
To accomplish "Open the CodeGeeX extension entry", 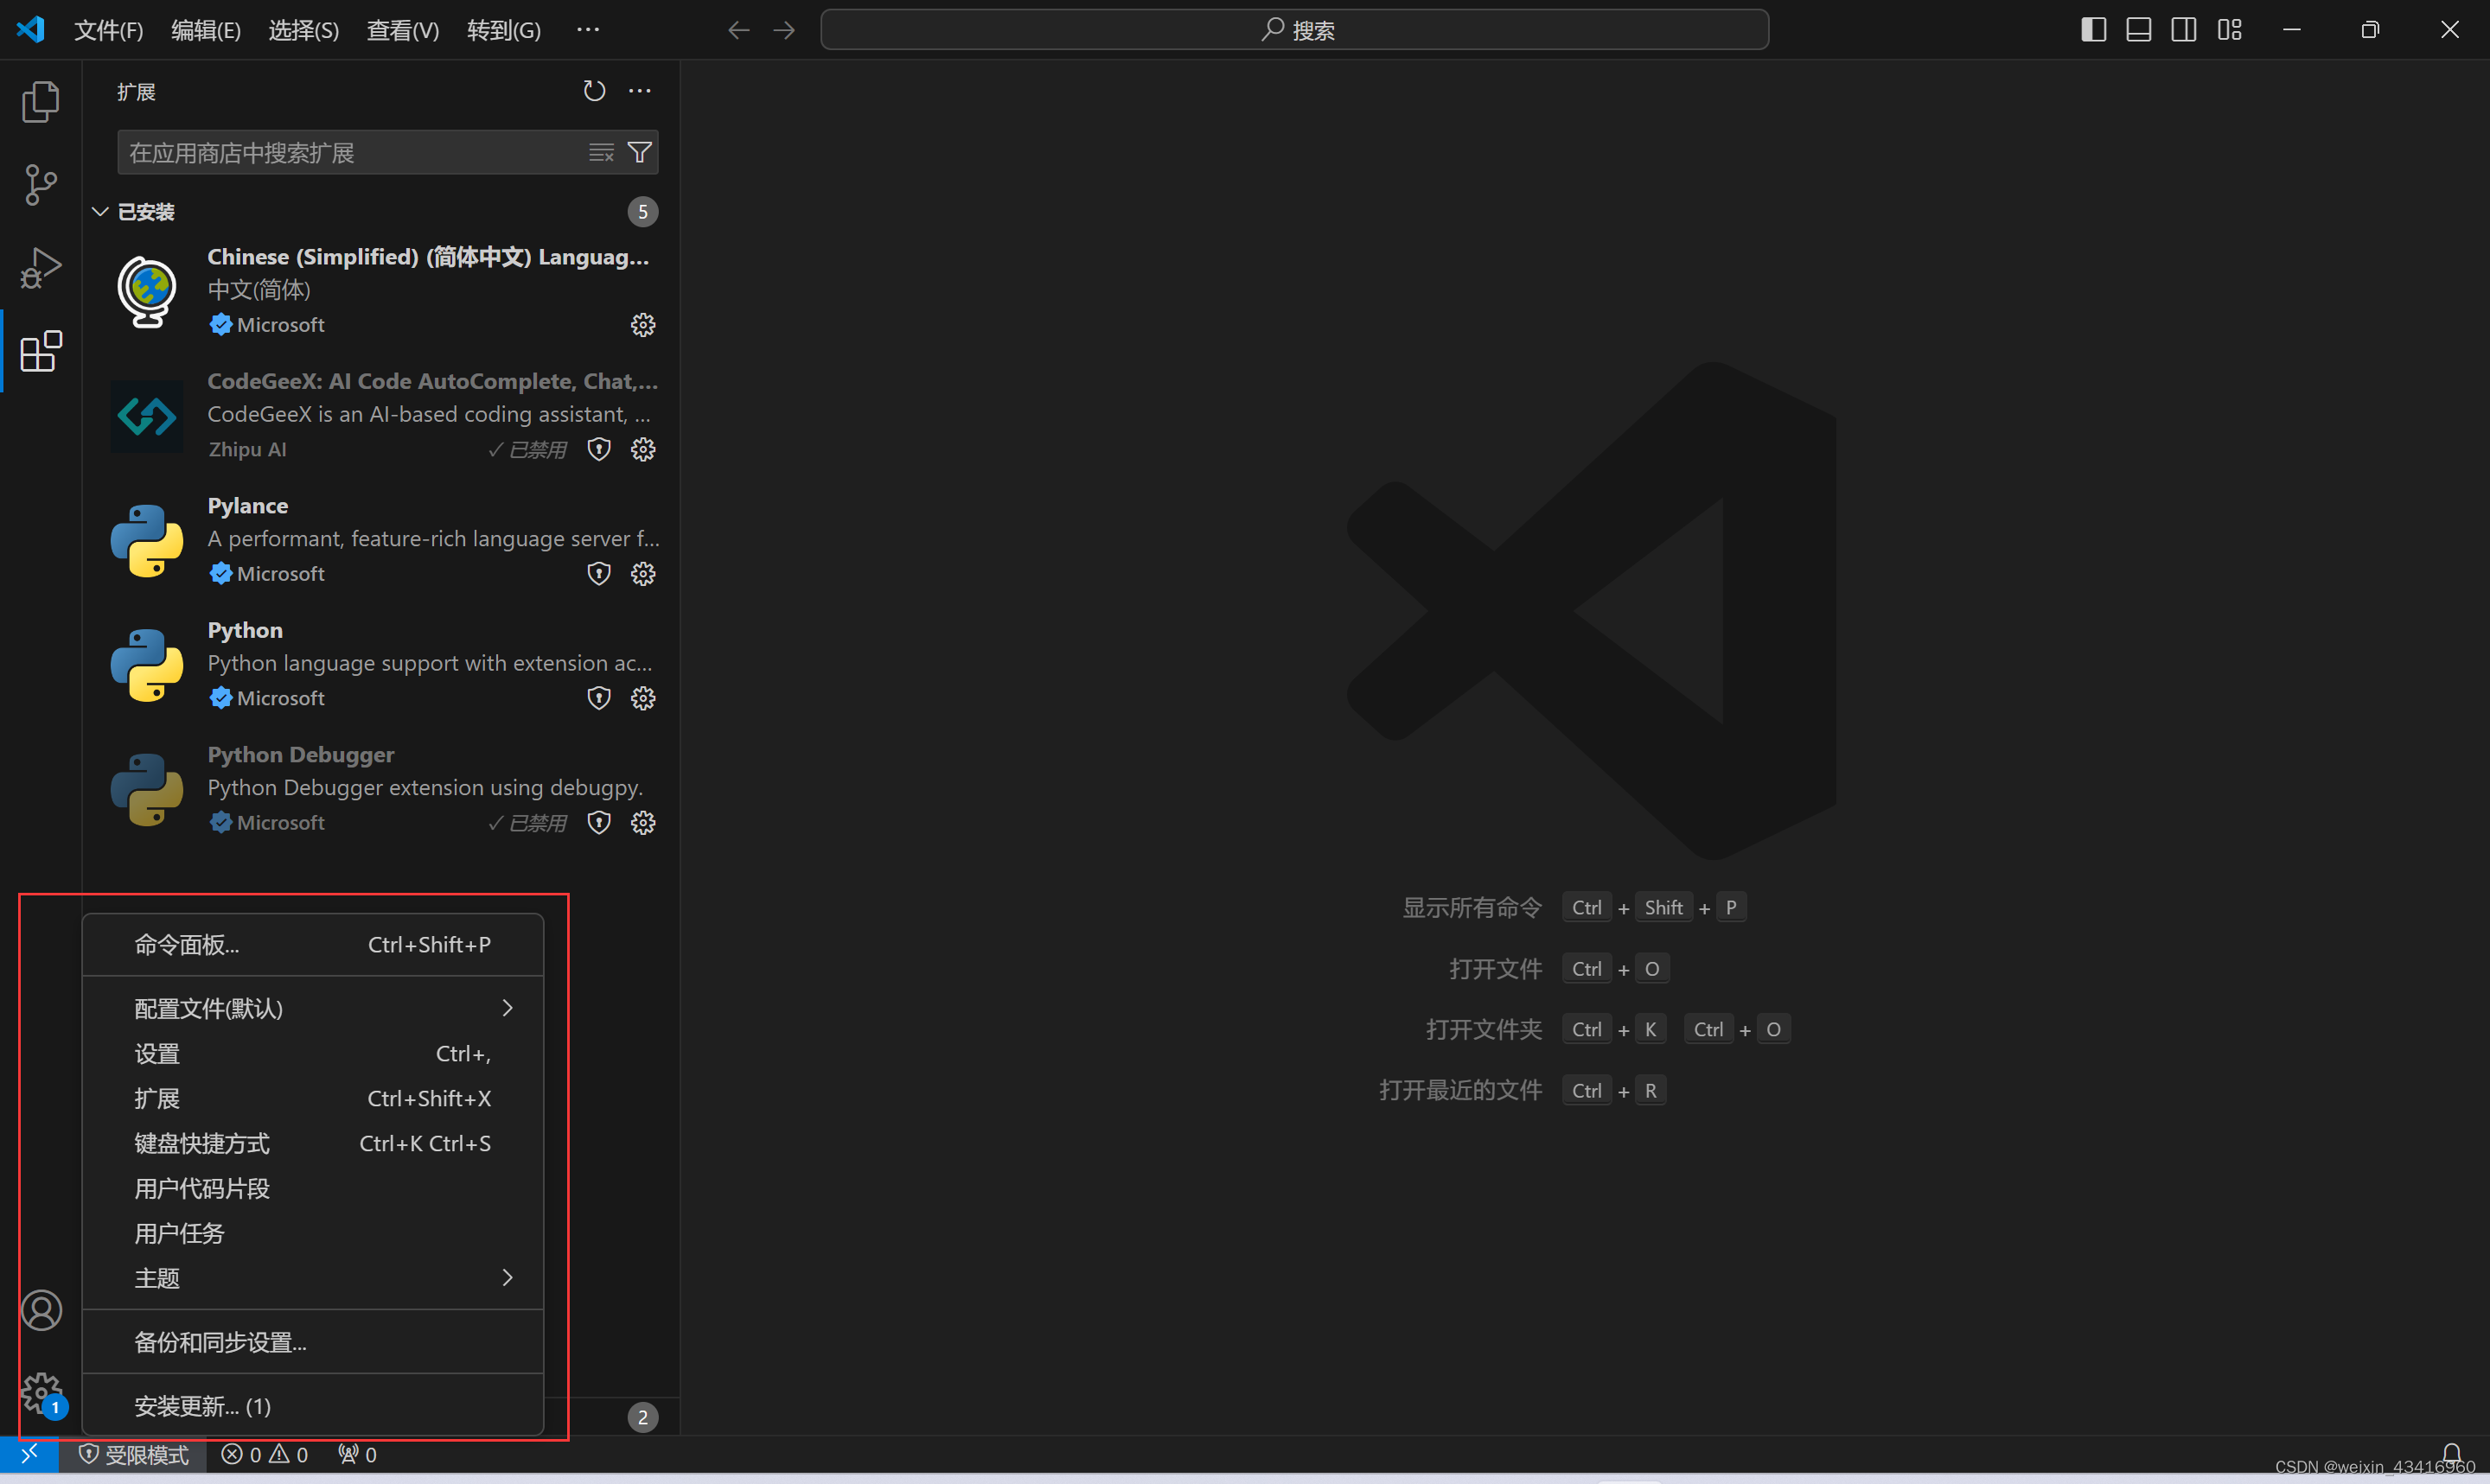I will point(382,415).
